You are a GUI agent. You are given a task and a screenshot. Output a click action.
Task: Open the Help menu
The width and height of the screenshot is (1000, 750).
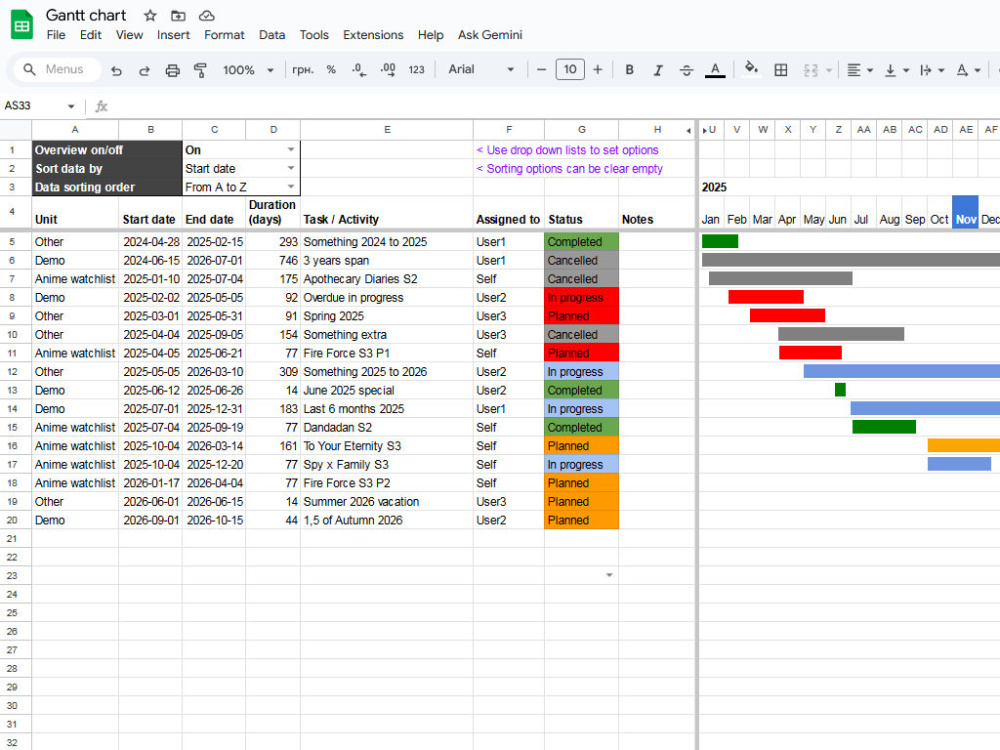(x=430, y=35)
